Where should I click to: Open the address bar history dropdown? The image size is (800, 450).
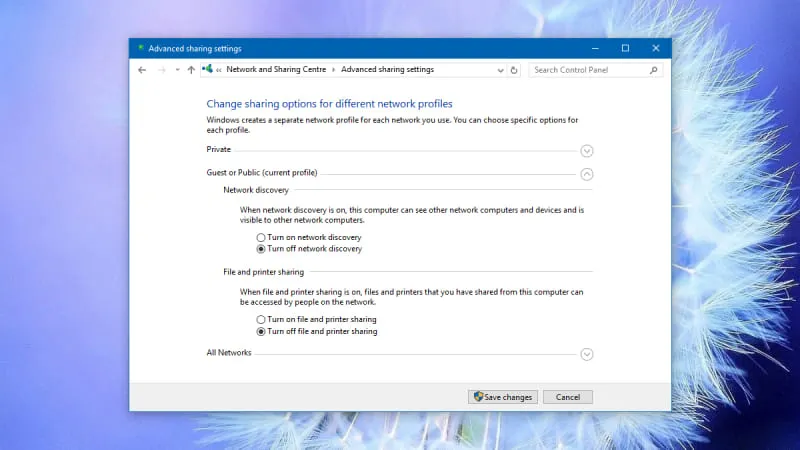pyautogui.click(x=501, y=70)
